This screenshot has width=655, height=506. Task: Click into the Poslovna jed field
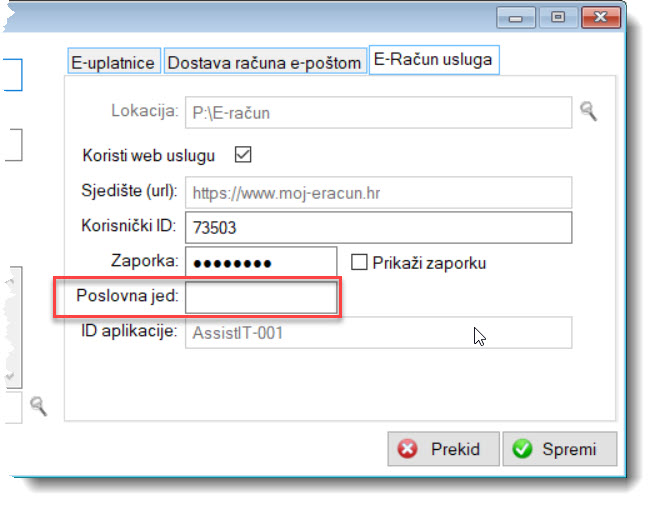point(262,298)
